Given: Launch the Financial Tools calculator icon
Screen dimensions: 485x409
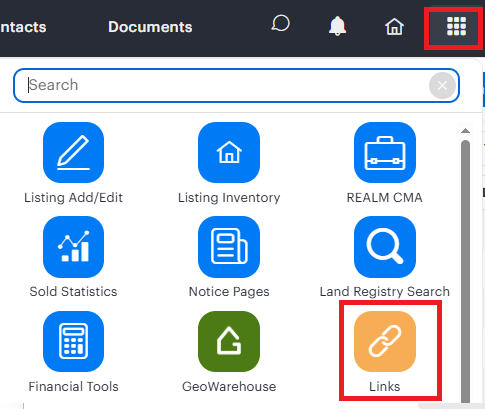Looking at the screenshot, I should click(x=73, y=341).
